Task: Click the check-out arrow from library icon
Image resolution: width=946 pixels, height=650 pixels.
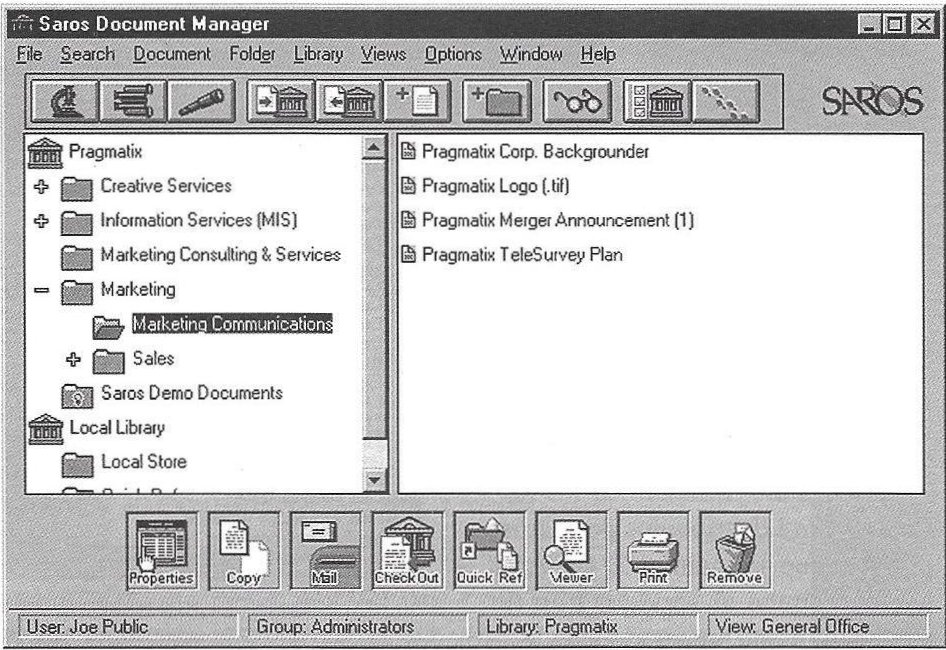Action: pyautogui.click(x=349, y=101)
